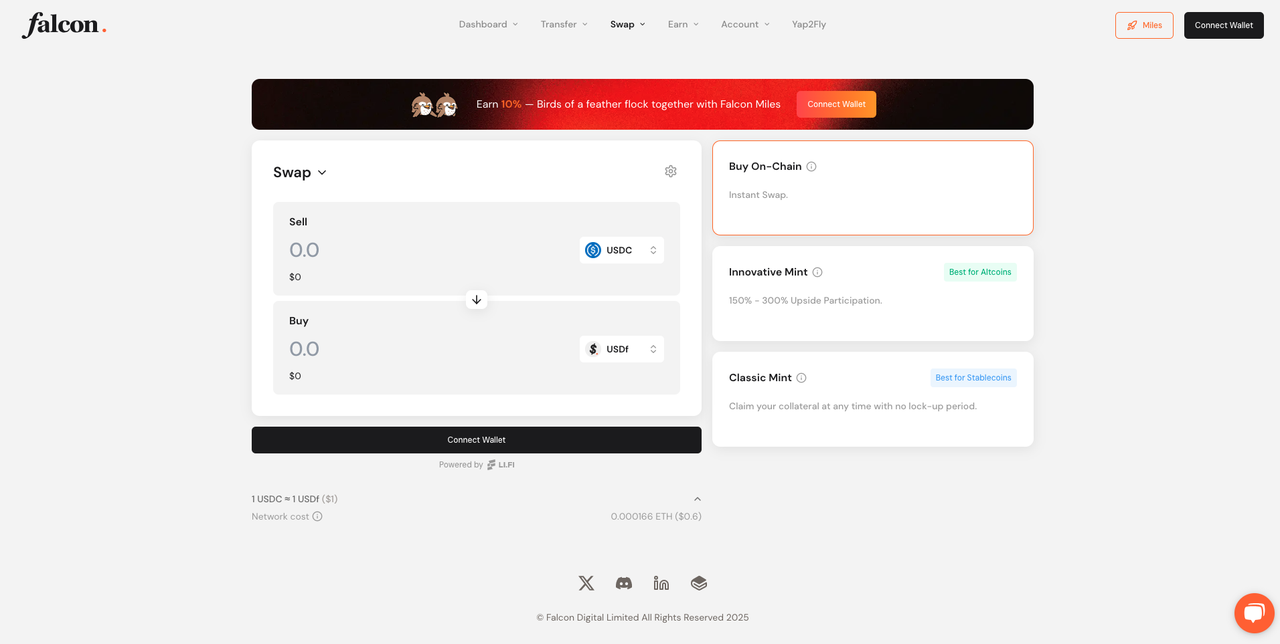Screen dimensions: 1280x644
Task: Open the live chat bubble
Action: [1254, 613]
